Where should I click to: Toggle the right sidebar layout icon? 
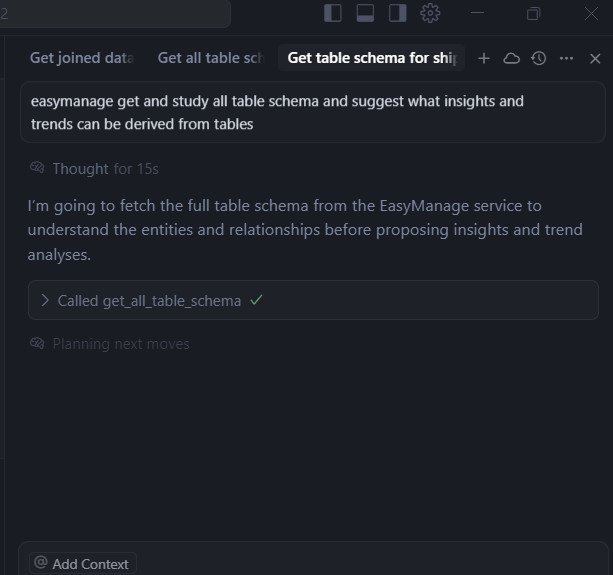tap(397, 13)
